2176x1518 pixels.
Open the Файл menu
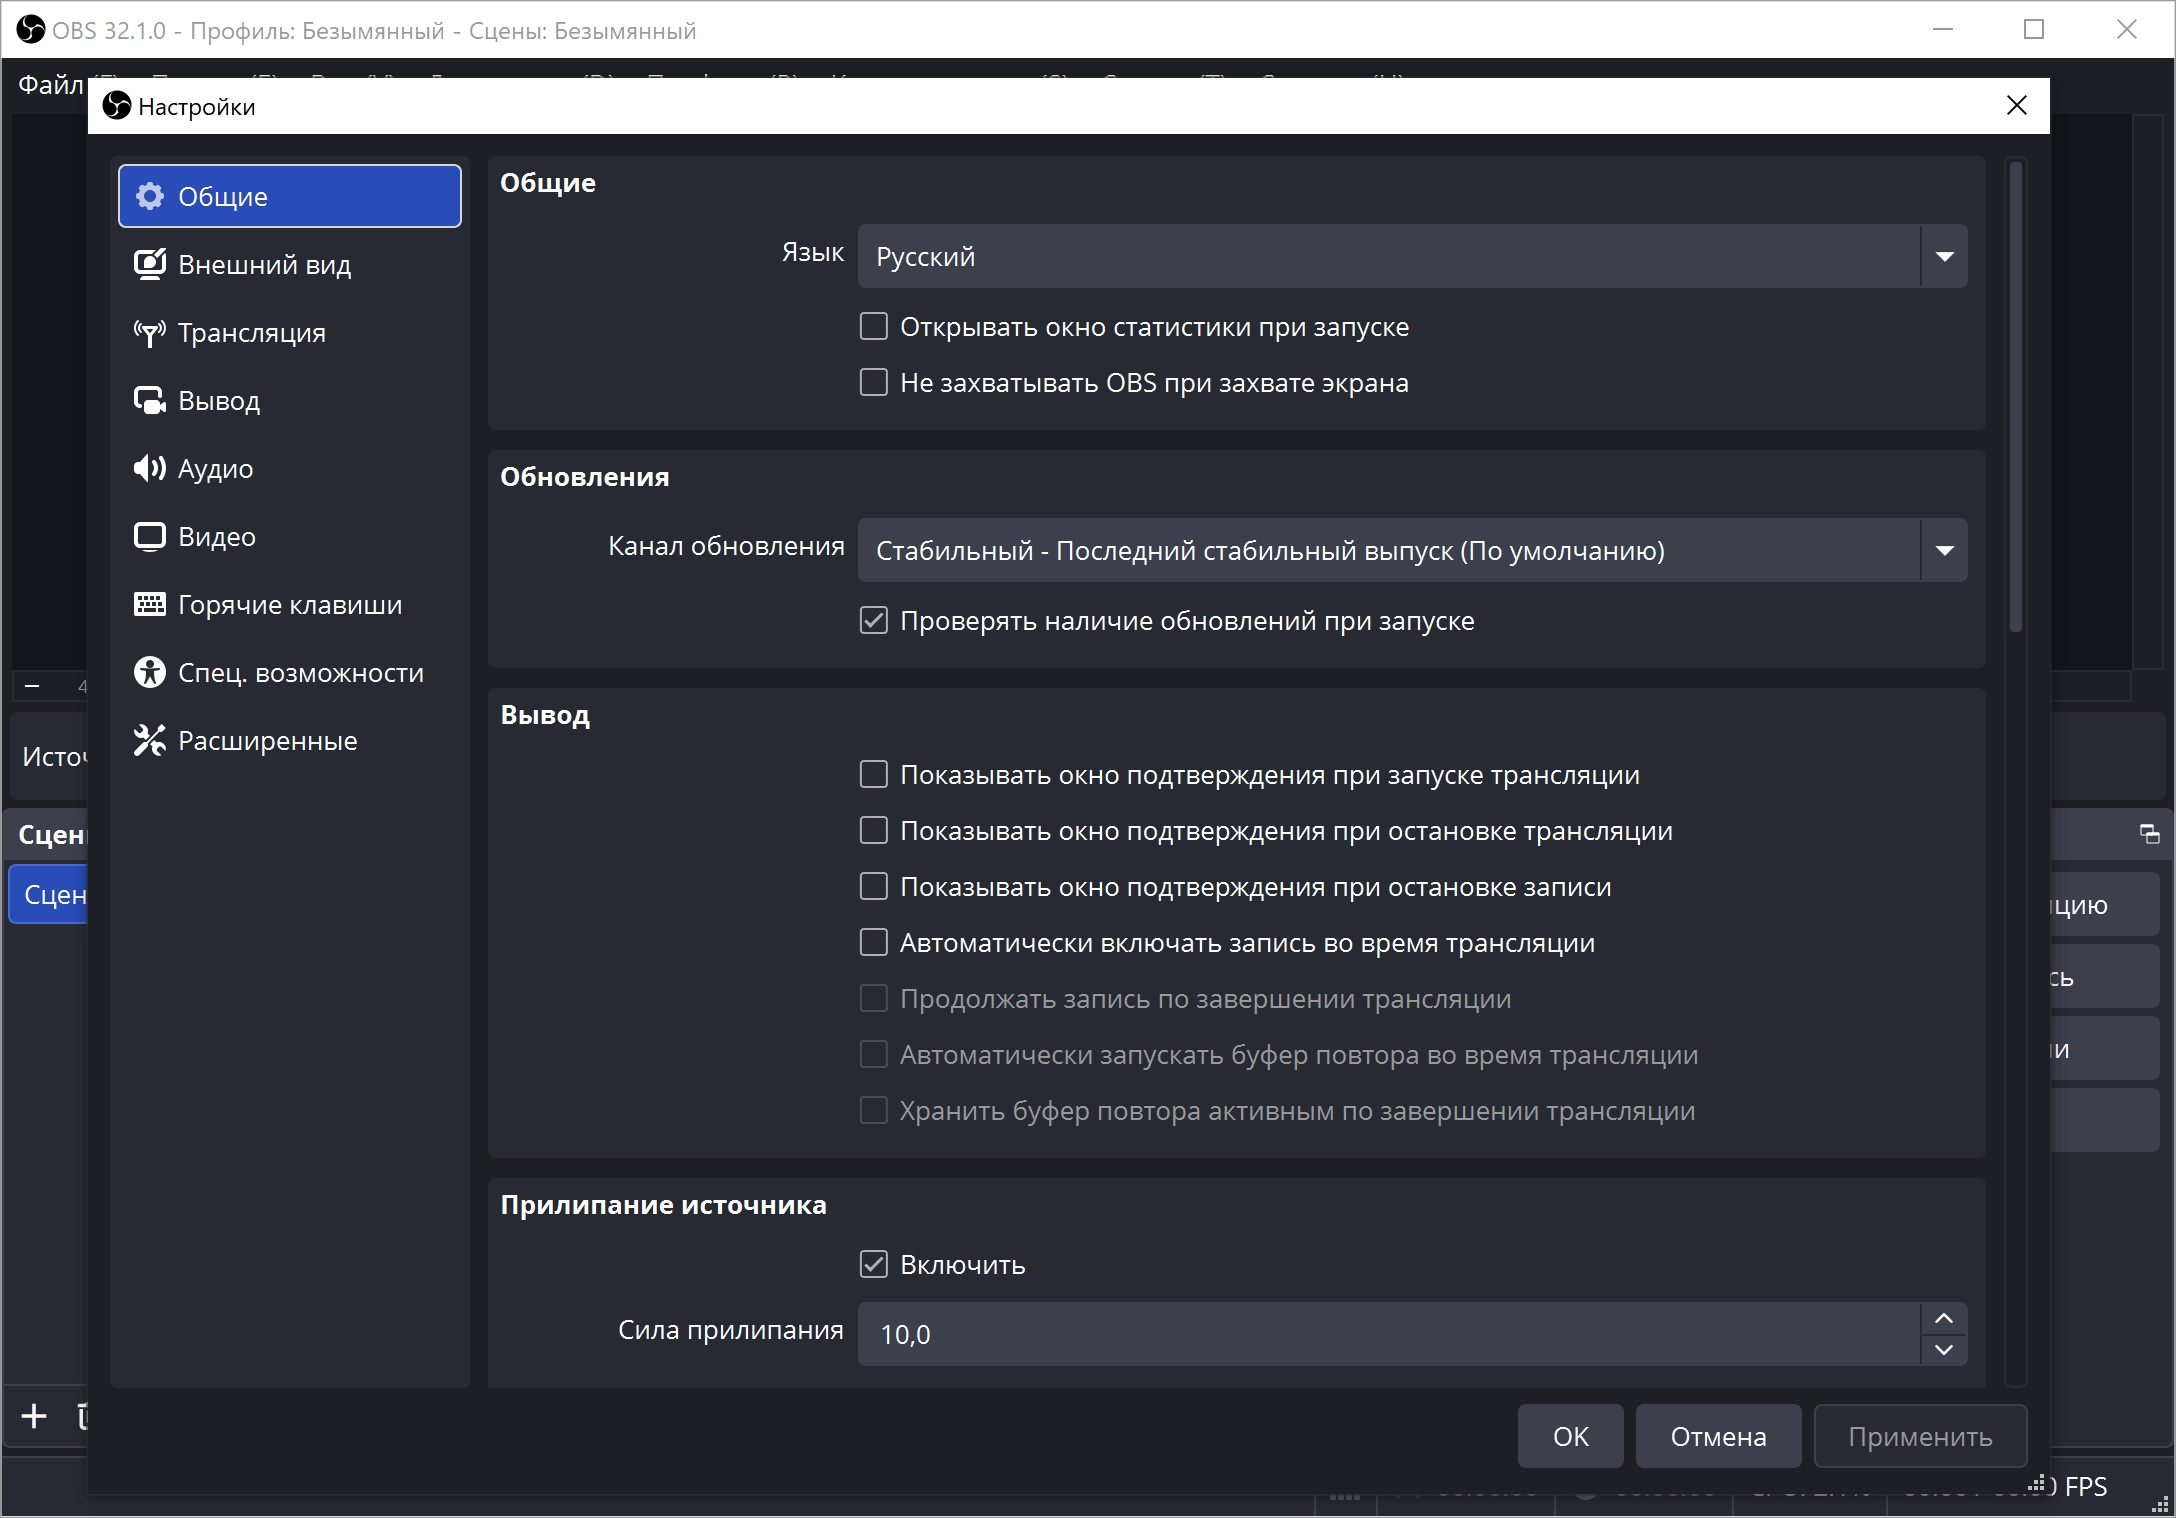click(x=50, y=84)
